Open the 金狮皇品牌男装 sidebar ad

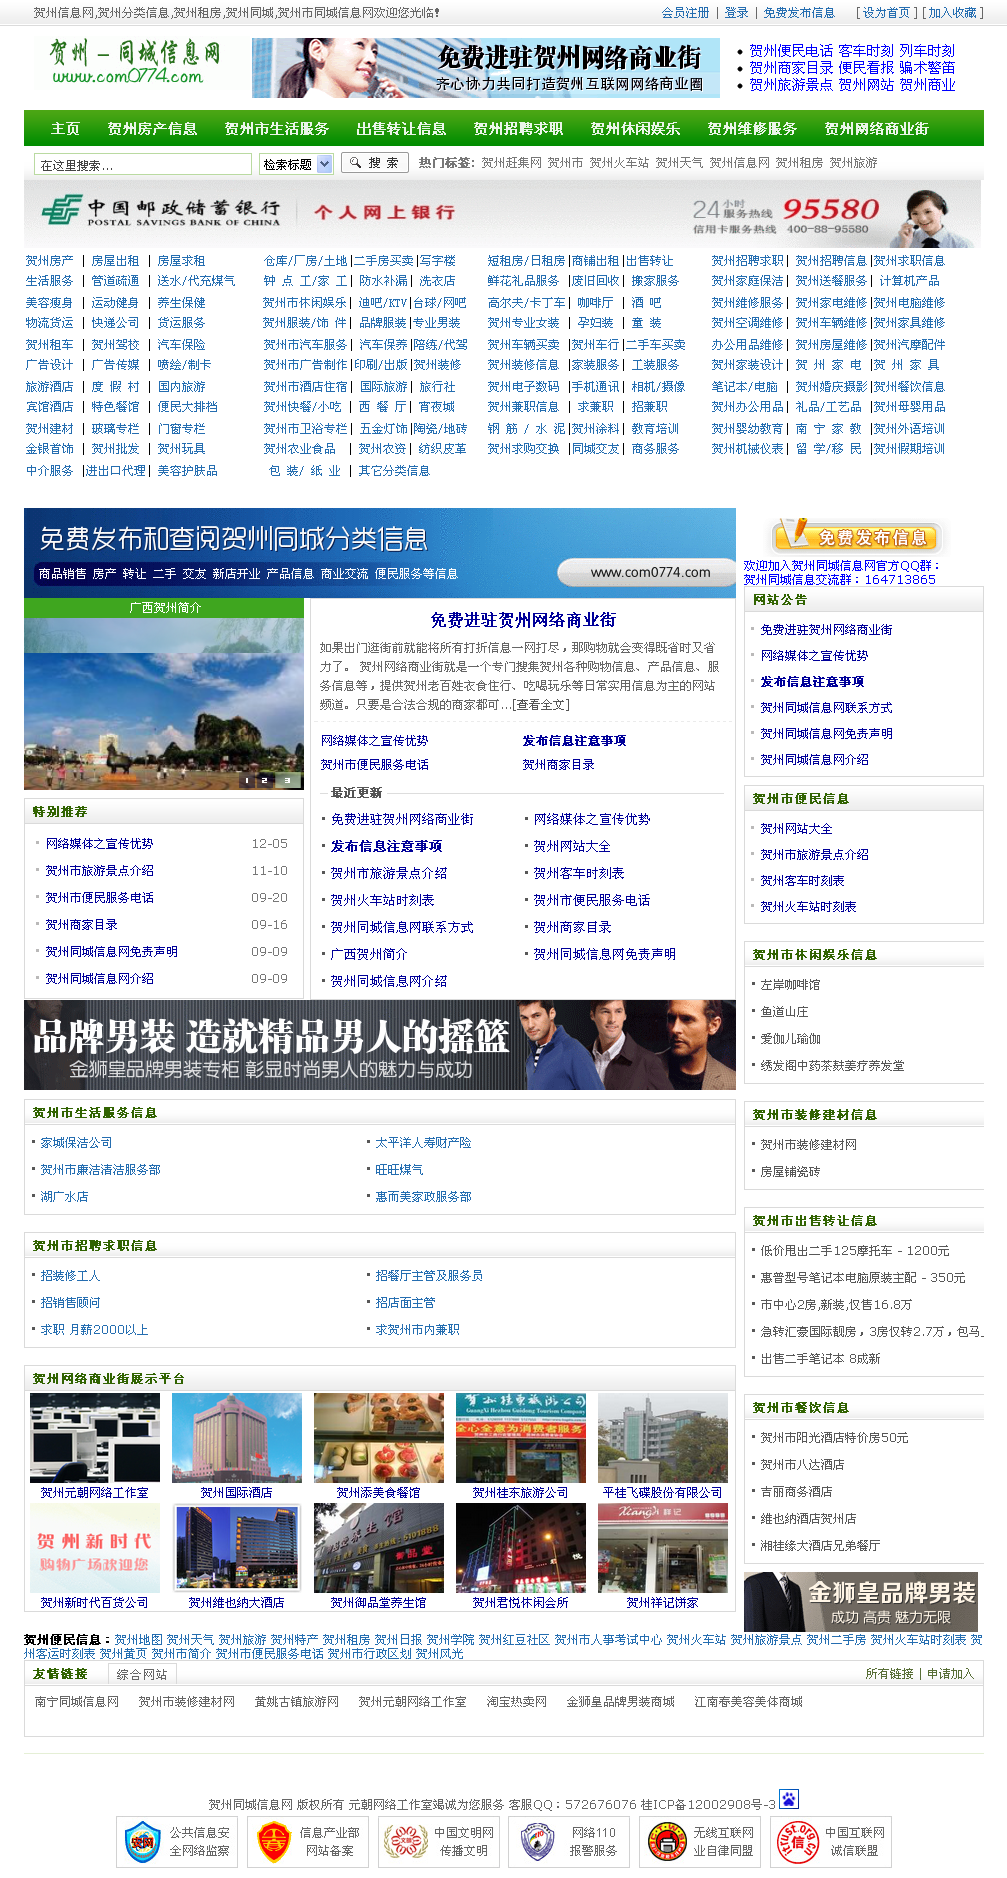[x=863, y=1602]
